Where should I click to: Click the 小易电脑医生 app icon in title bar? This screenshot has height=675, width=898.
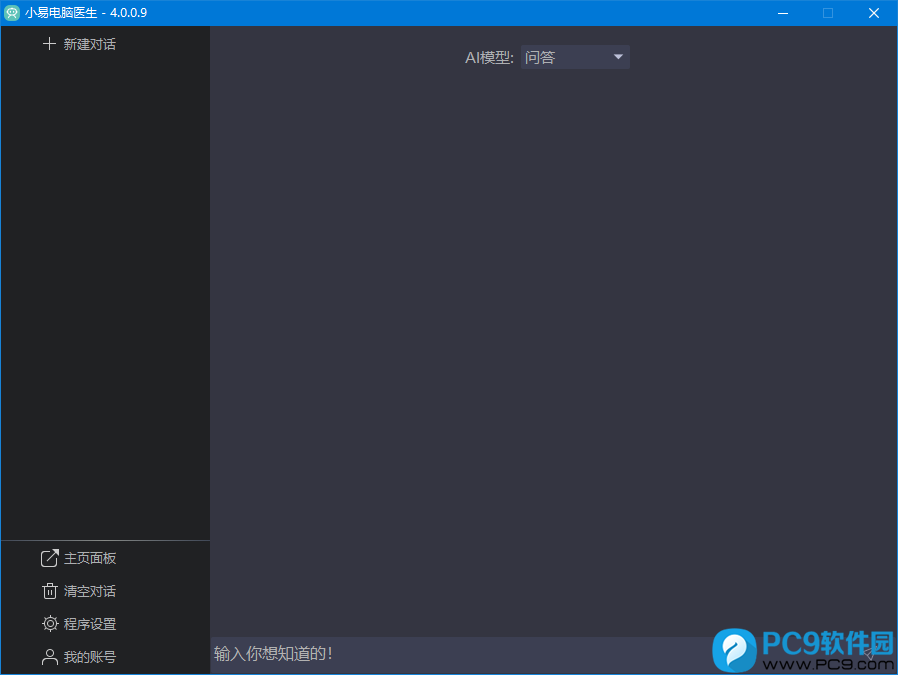tap(11, 13)
